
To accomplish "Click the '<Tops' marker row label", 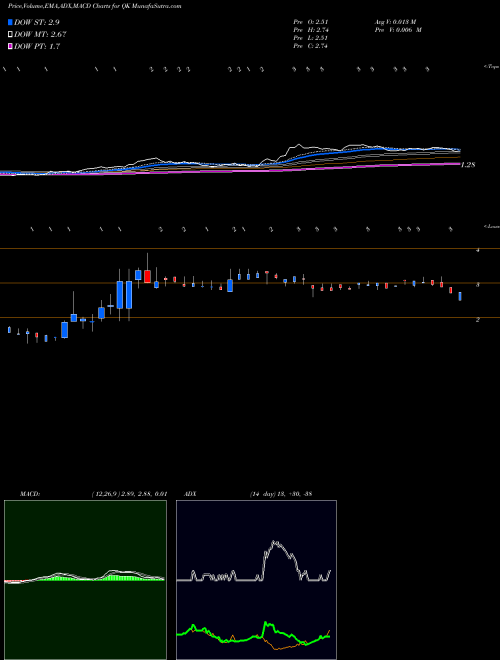I will [x=491, y=67].
